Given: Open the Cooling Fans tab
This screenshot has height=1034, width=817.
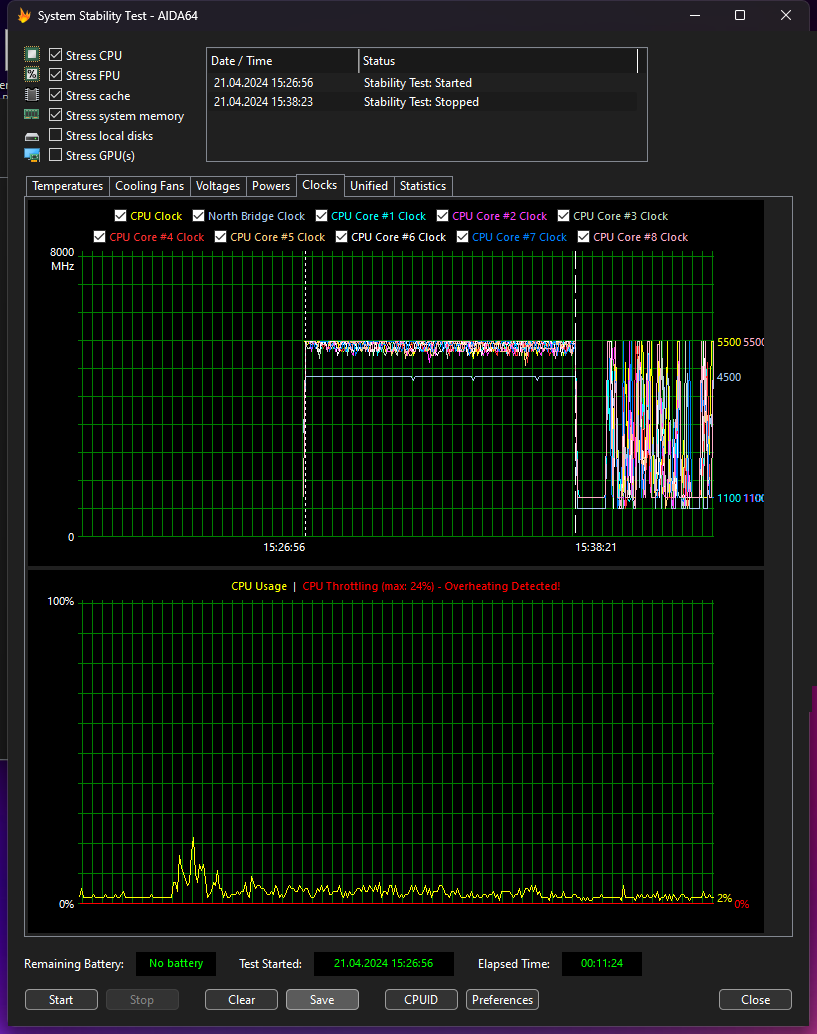Looking at the screenshot, I should pos(149,186).
